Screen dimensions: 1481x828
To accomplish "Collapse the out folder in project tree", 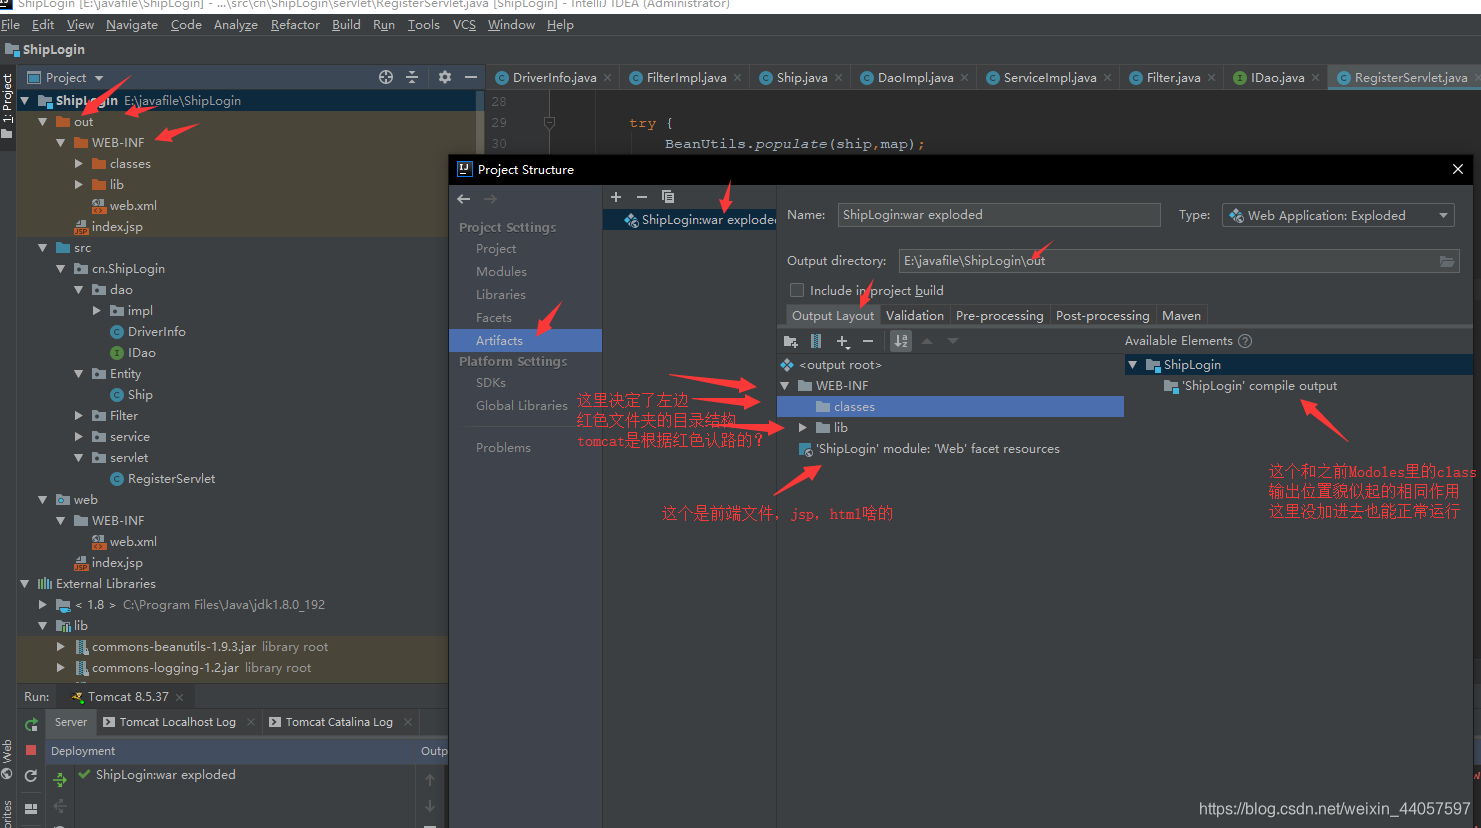I will (42, 122).
